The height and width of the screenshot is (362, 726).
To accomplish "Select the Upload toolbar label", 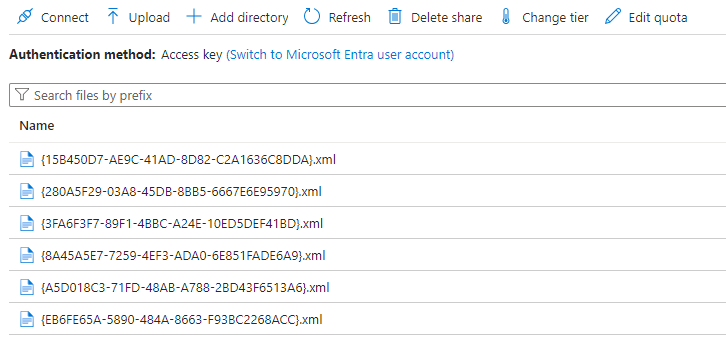I will tap(149, 18).
